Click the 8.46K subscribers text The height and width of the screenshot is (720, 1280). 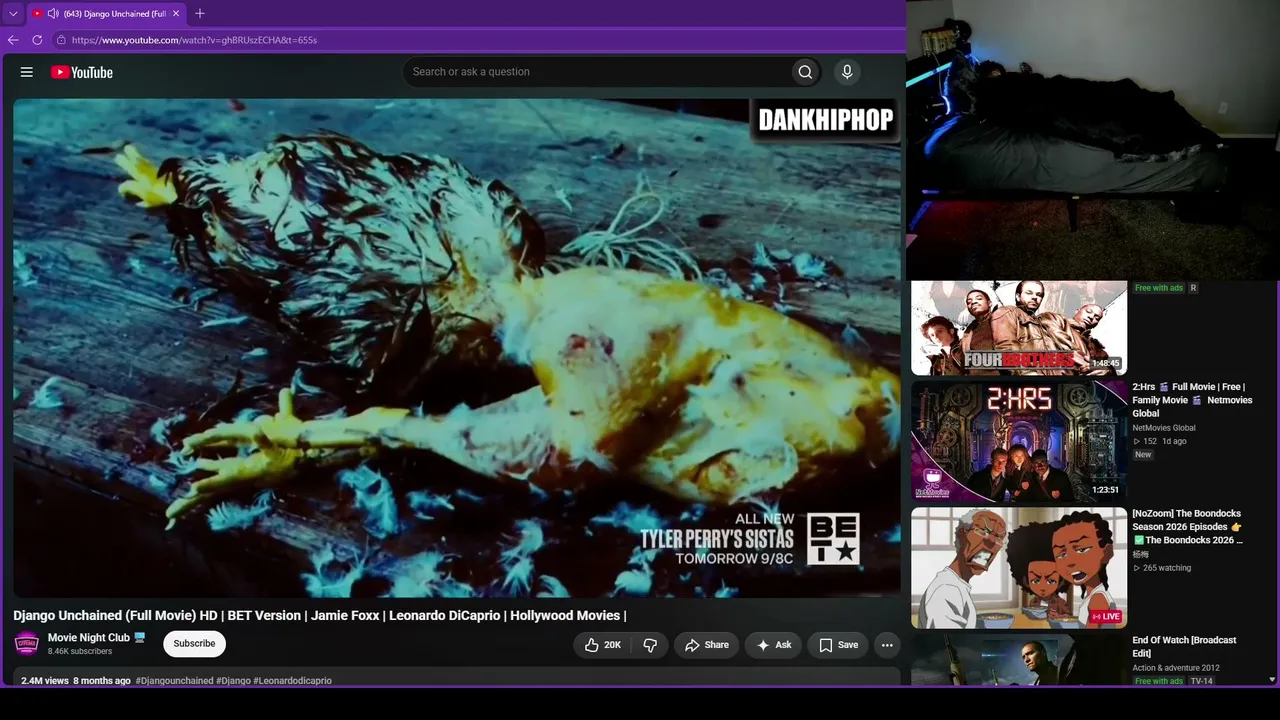(80, 652)
